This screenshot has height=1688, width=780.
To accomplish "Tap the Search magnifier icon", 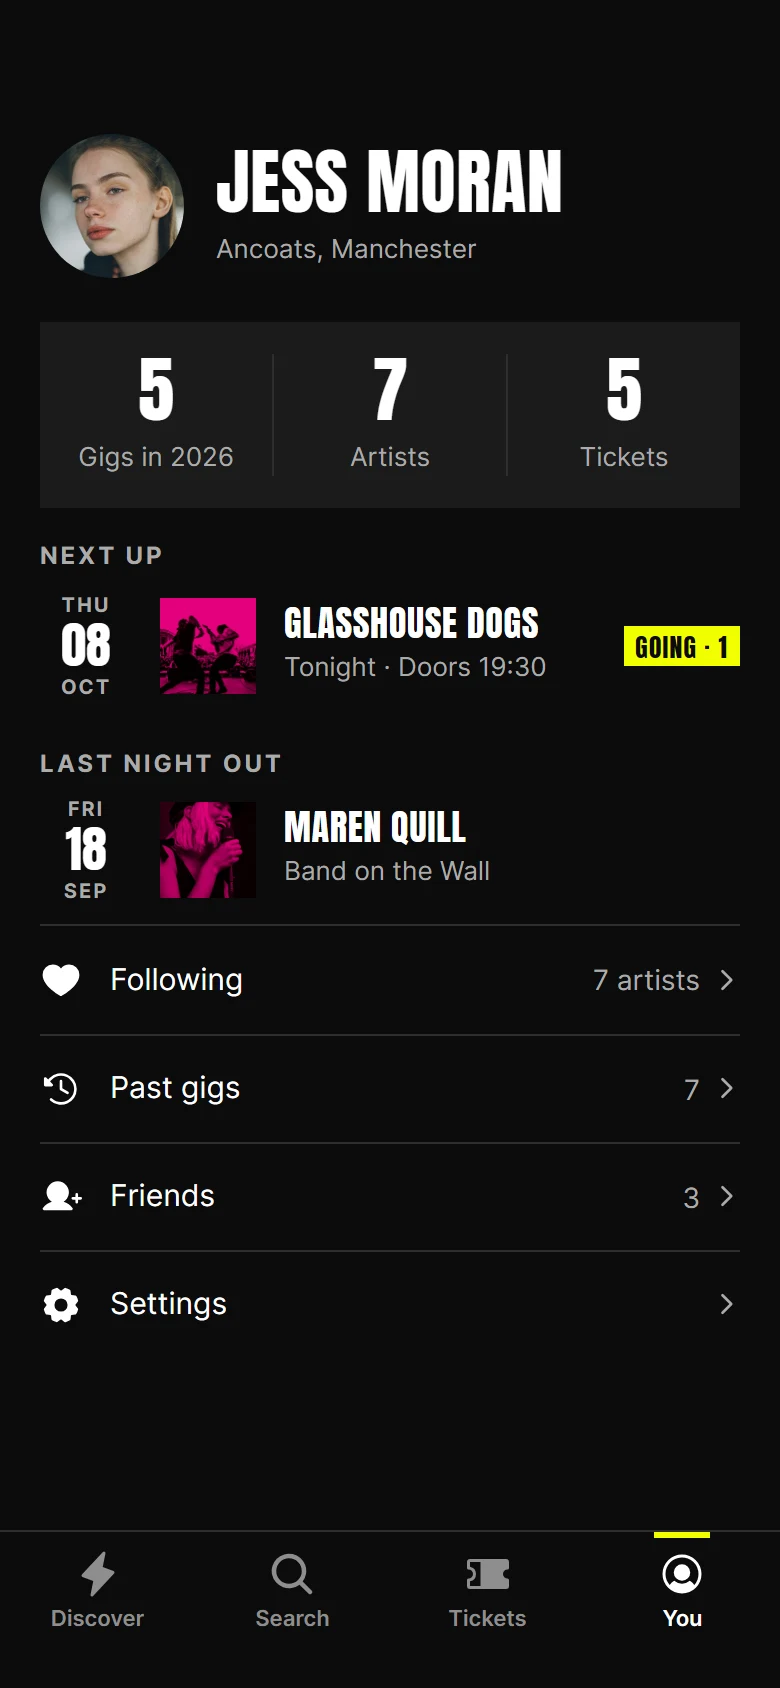I will [x=292, y=1574].
